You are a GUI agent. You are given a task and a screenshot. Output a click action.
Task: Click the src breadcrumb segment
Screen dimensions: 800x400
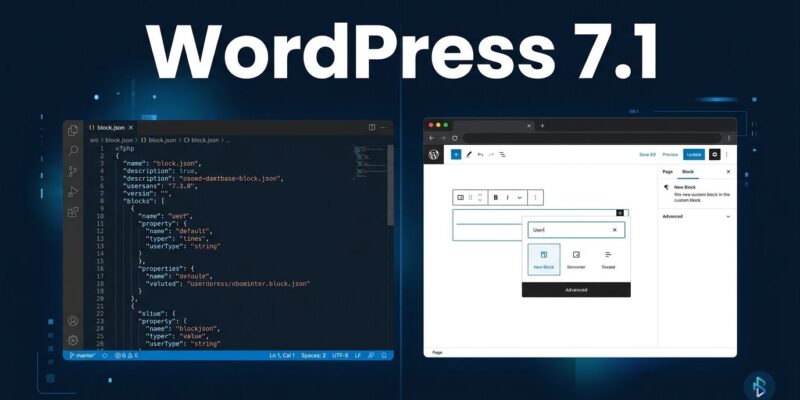pos(94,140)
